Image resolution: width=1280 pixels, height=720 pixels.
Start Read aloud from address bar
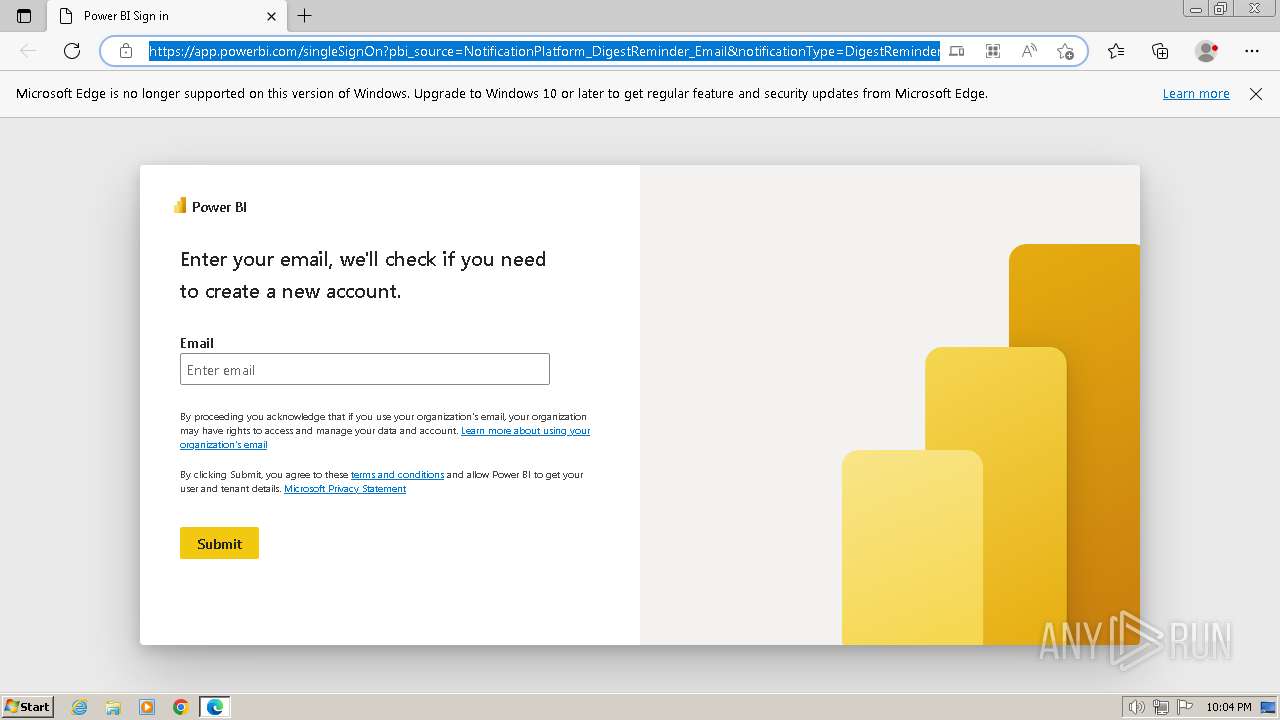pos(1029,51)
